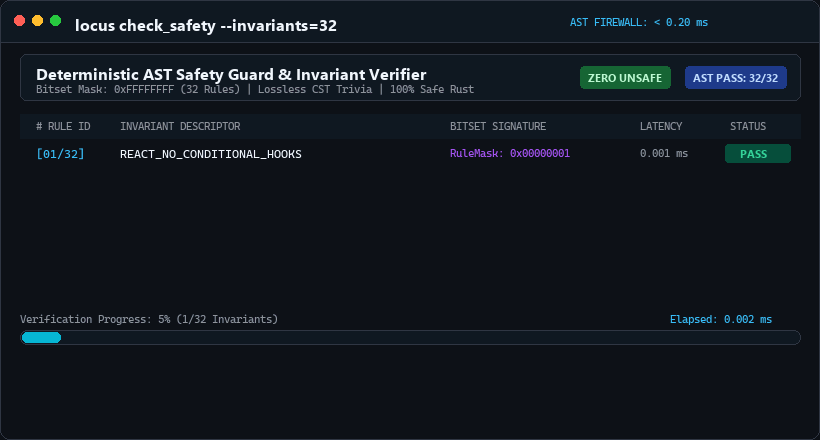Click AST FIREWALL: < 0.20 ms text
Image resolution: width=820 pixels, height=440 pixels.
(639, 22)
